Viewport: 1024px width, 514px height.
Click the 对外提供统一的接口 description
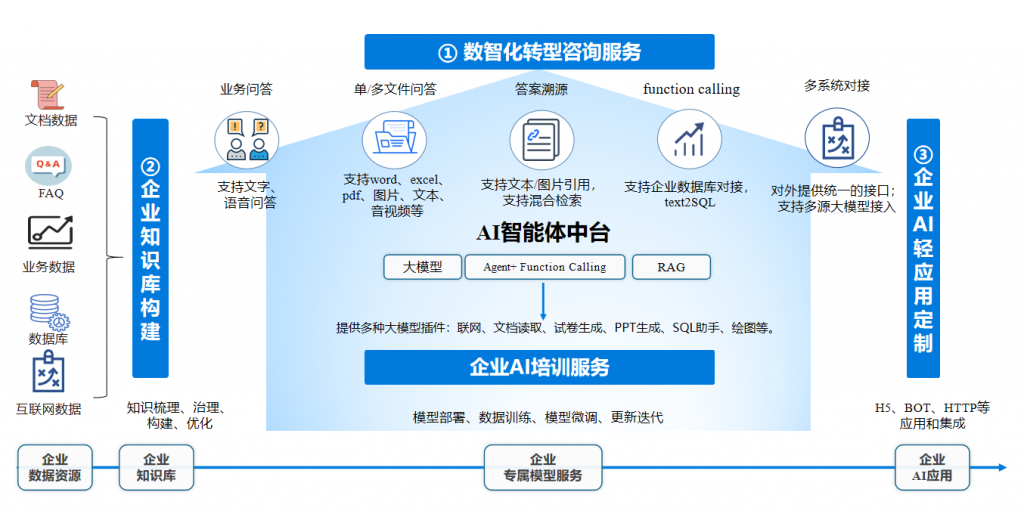point(836,199)
